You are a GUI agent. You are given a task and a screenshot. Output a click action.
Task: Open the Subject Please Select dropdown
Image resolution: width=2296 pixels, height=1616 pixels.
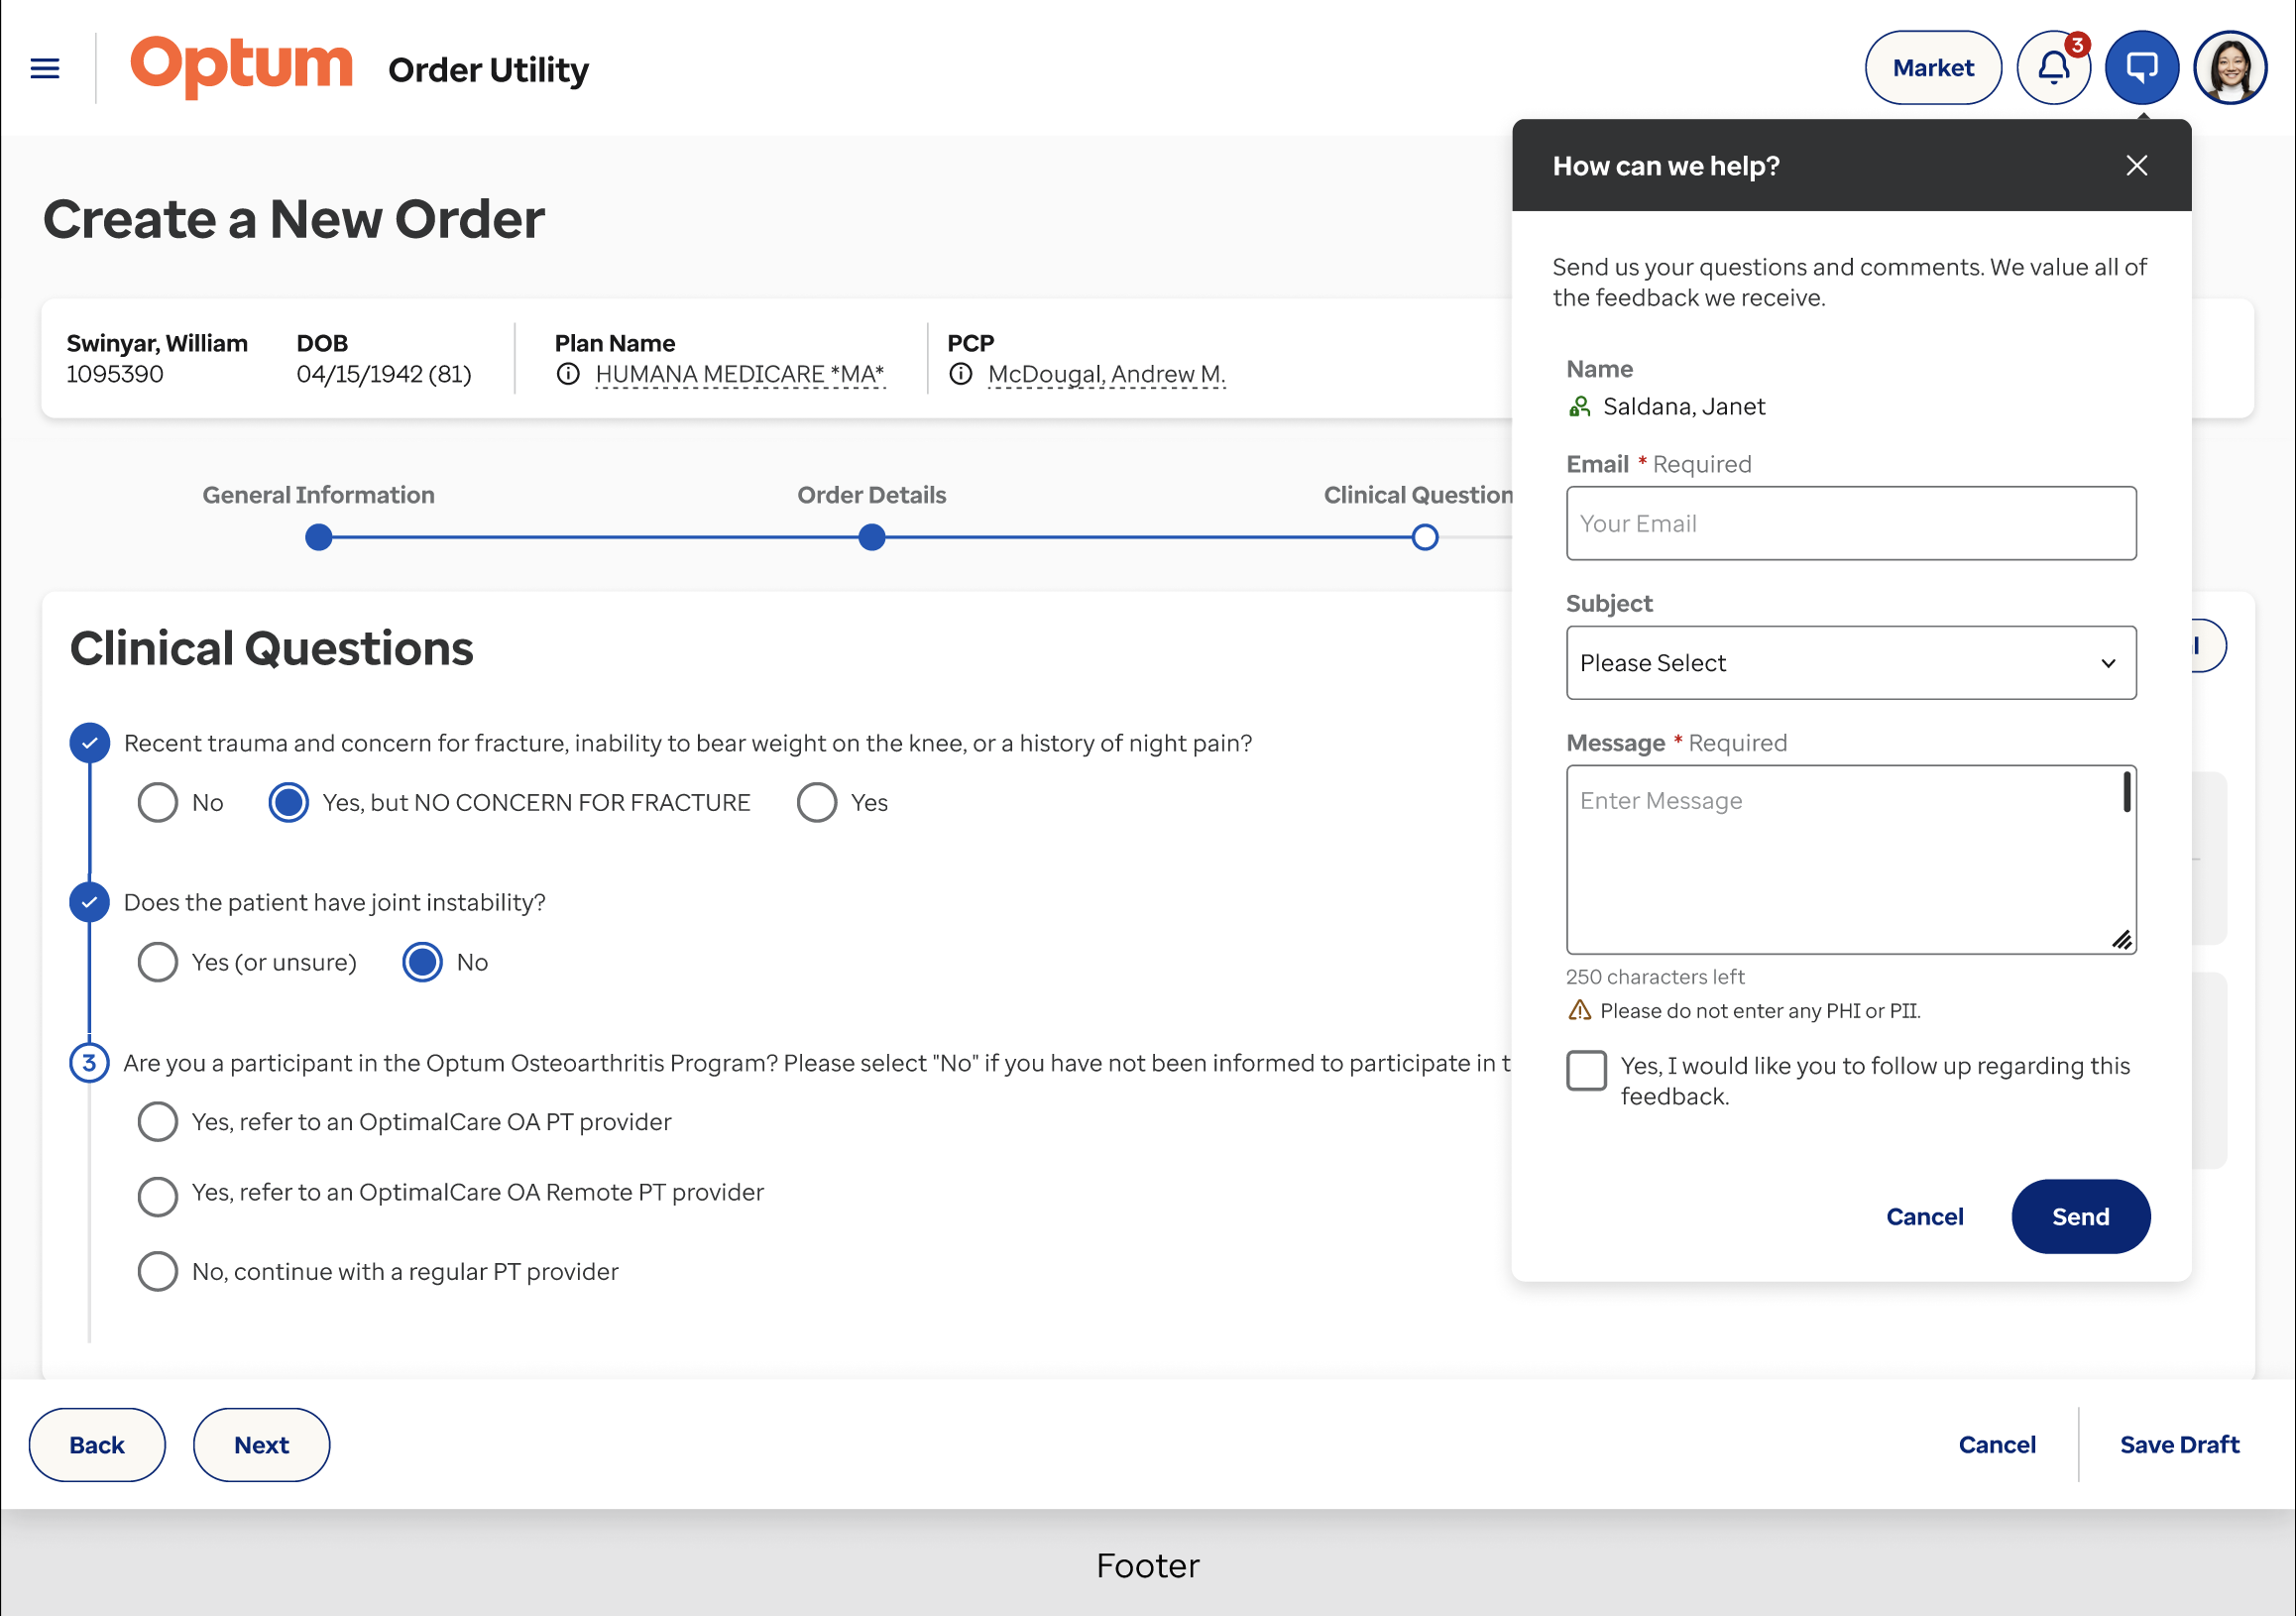pos(1851,663)
